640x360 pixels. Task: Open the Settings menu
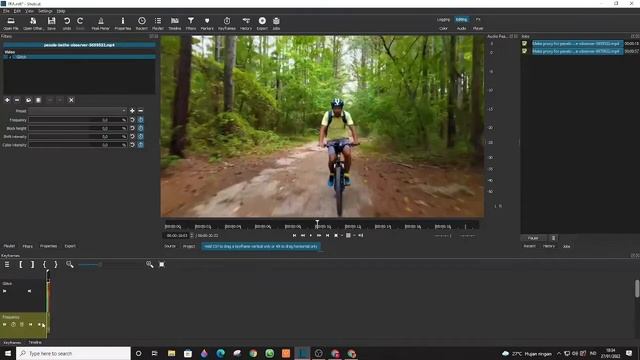(x=45, y=11)
